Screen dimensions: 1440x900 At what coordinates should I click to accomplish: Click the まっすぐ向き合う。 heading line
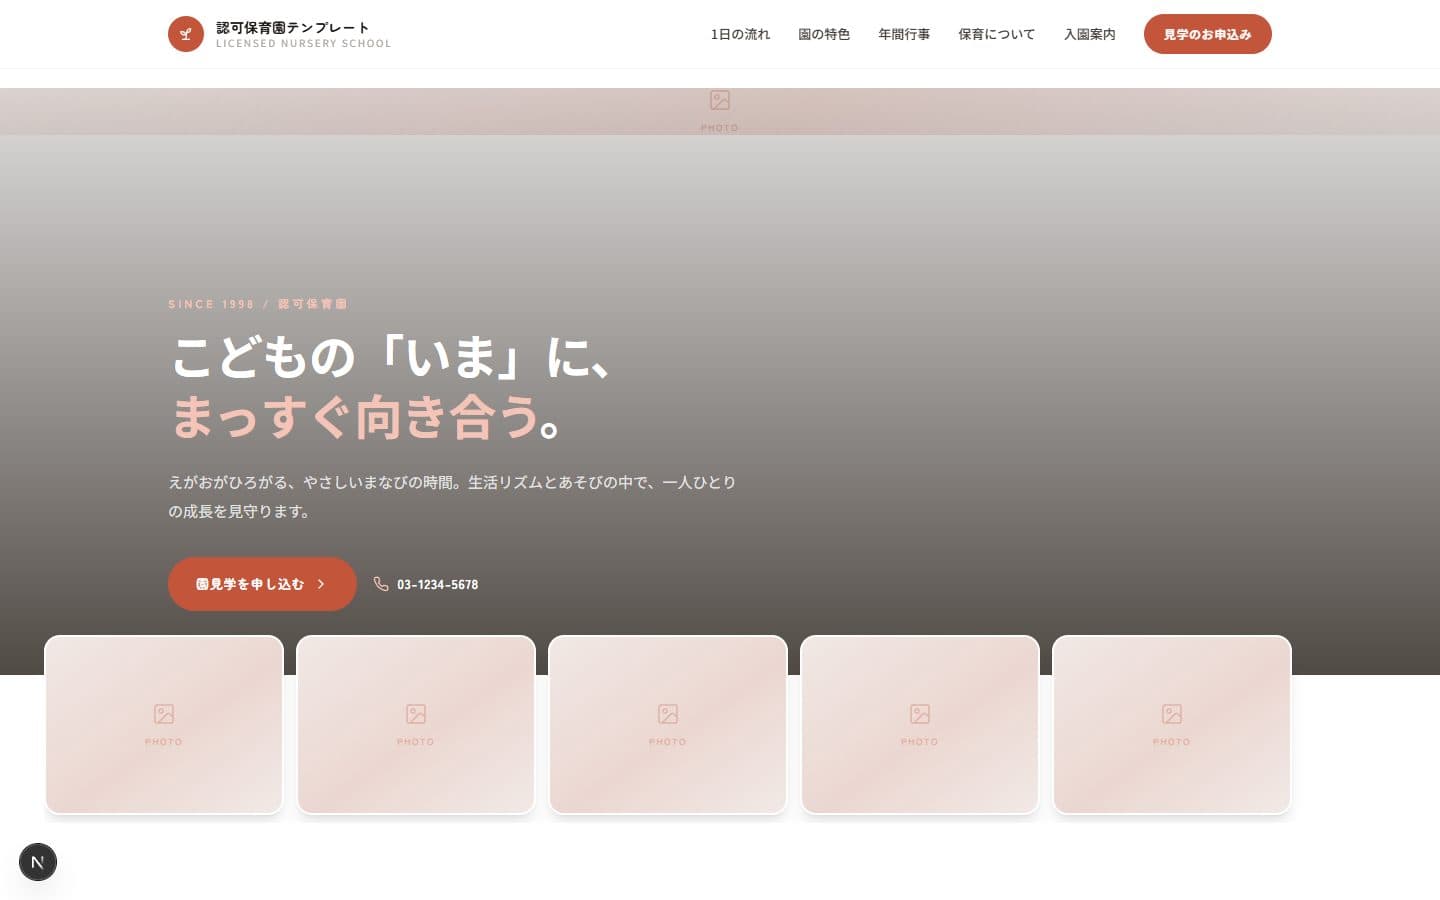pos(368,417)
